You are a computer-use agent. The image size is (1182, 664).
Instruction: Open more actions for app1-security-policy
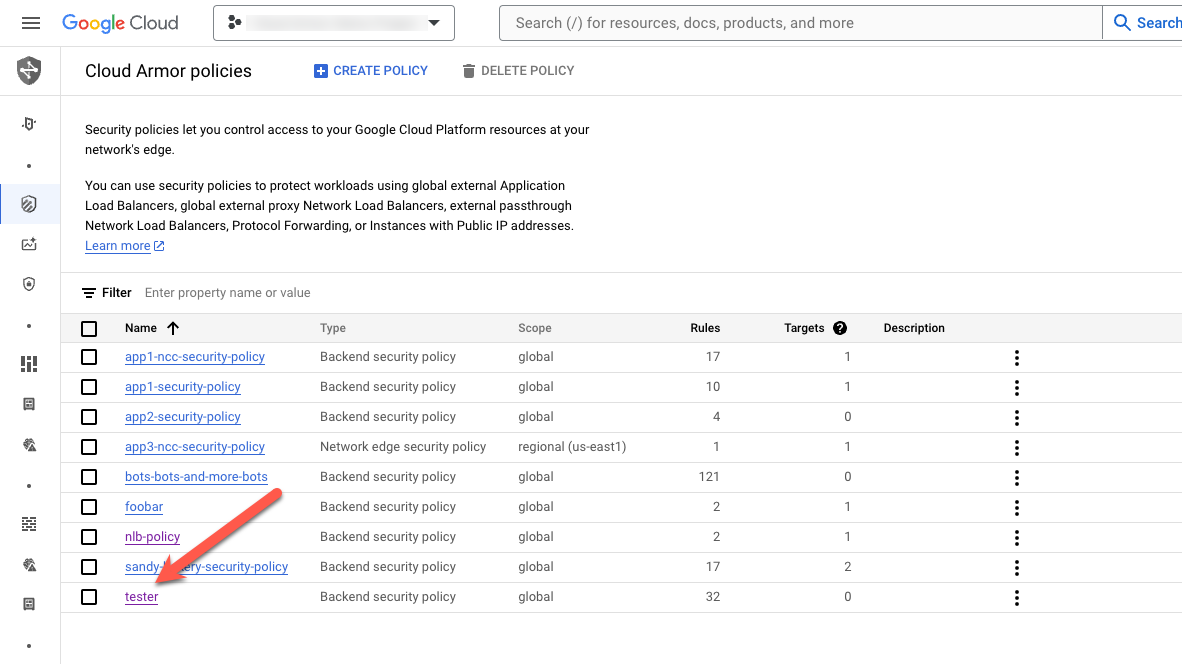1016,388
